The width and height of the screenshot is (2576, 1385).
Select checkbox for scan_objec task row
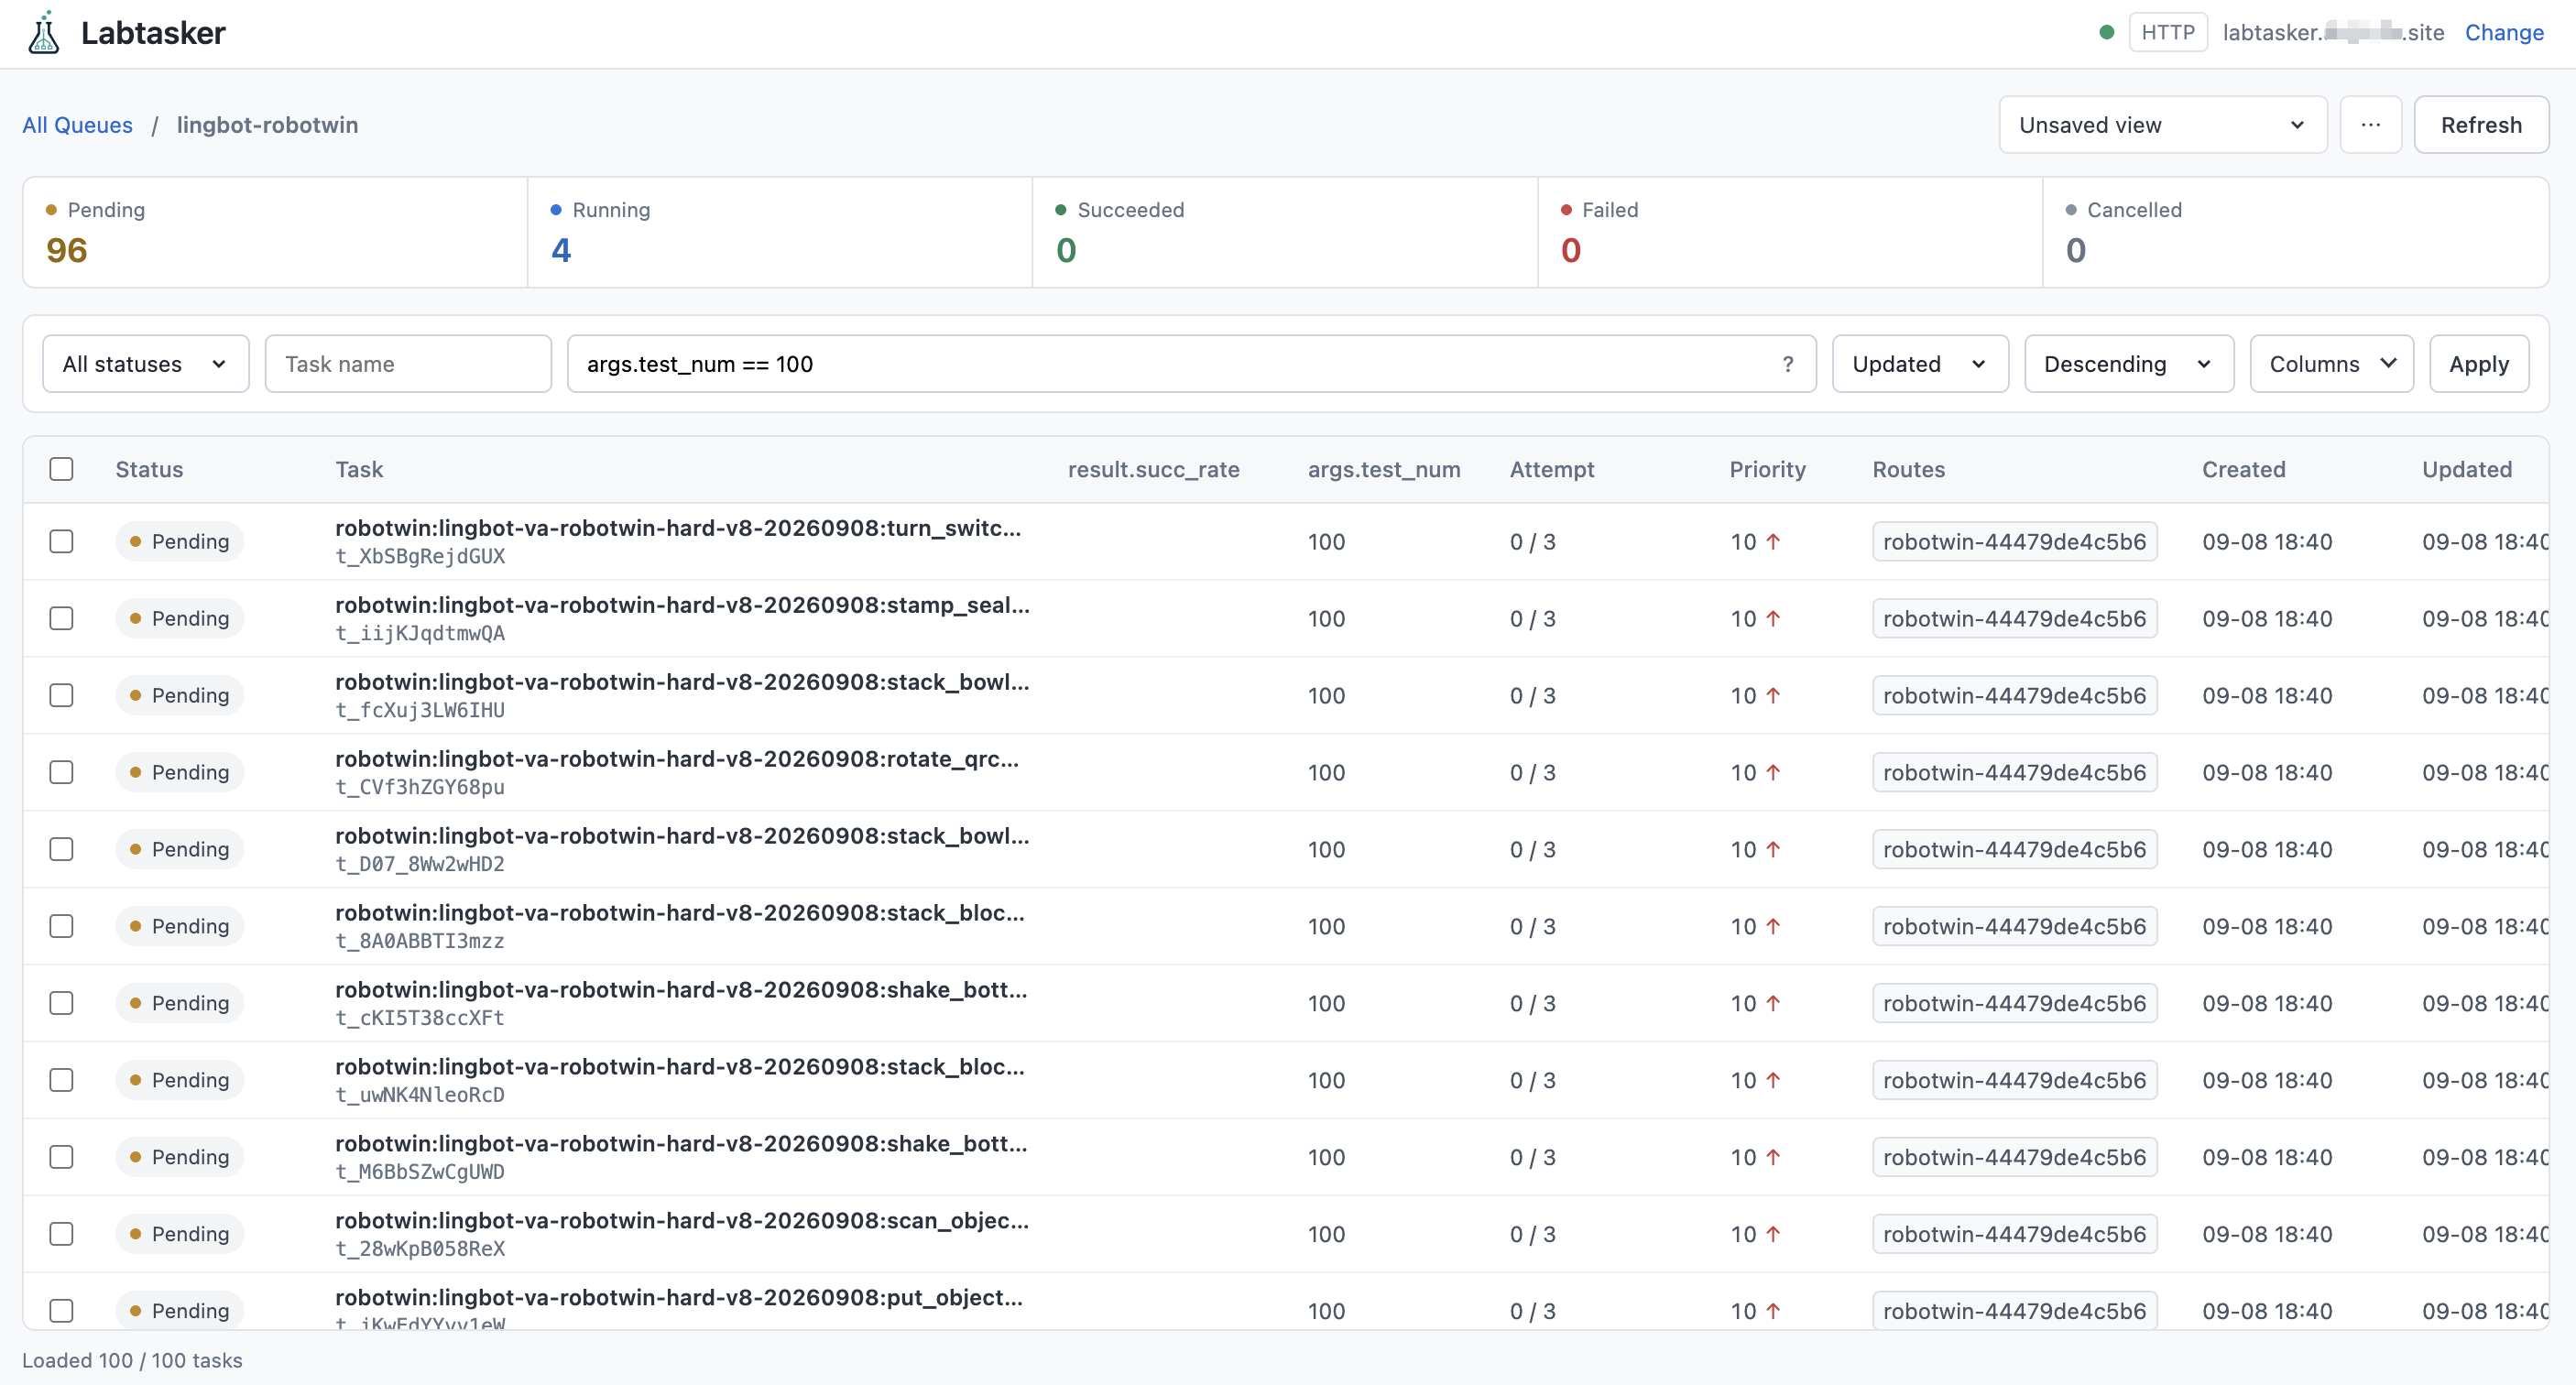62,1234
